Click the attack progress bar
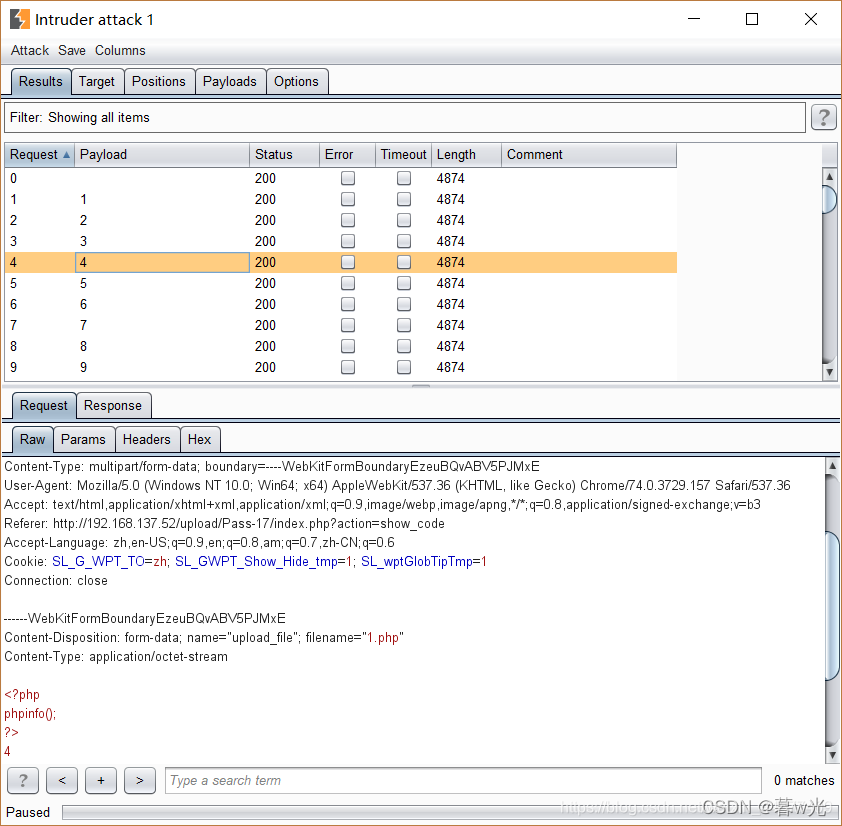Viewport: 842px width, 826px height. point(448,812)
